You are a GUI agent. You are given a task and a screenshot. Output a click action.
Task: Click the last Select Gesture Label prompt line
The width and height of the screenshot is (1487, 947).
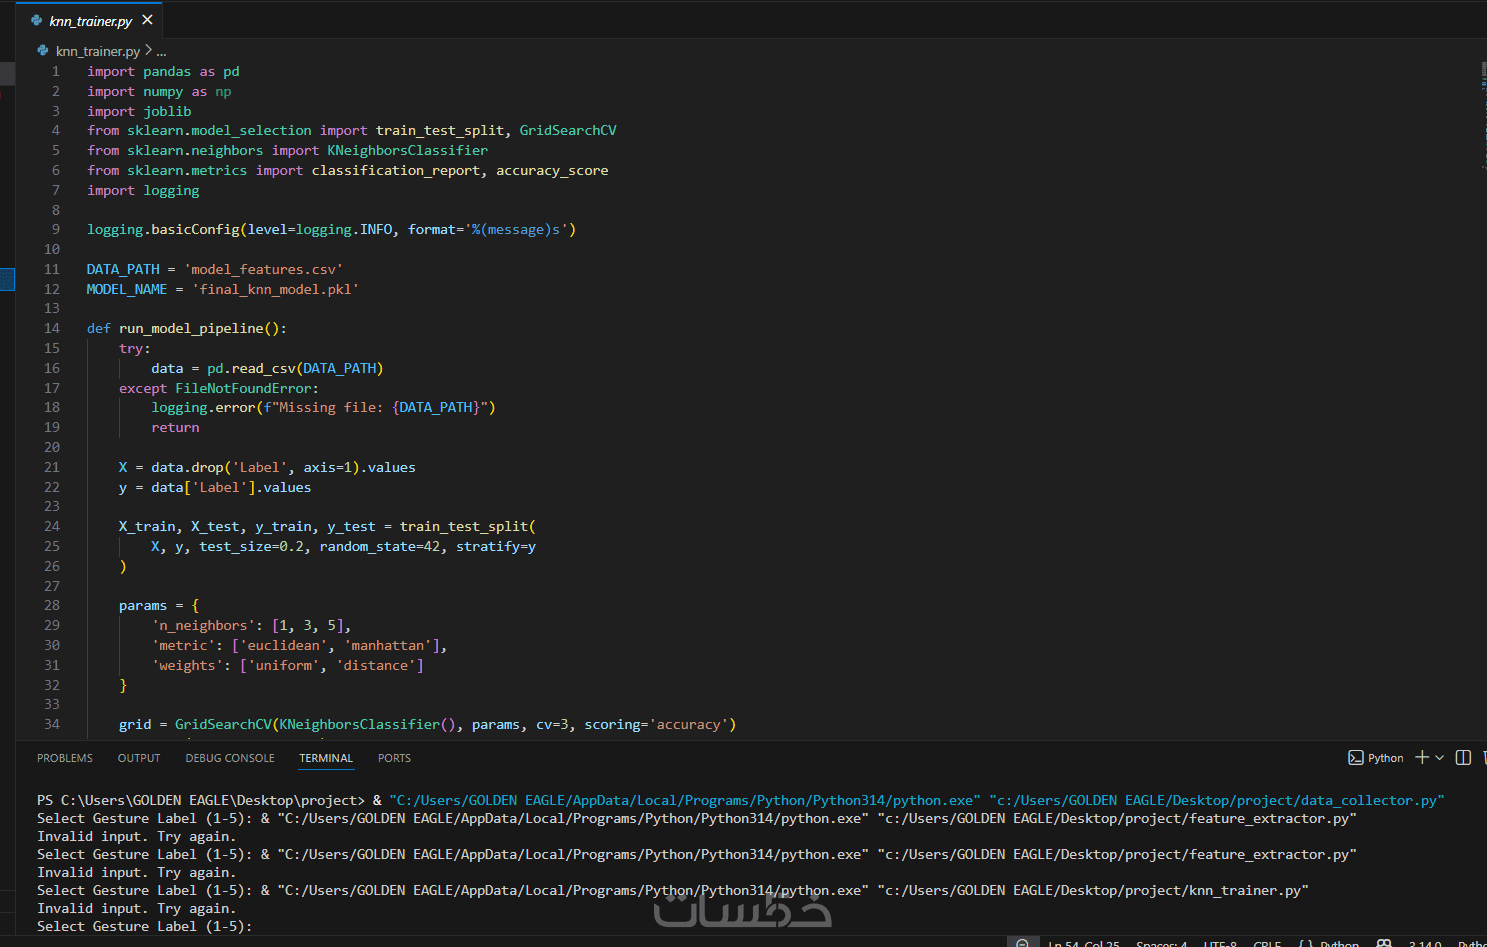tap(145, 926)
